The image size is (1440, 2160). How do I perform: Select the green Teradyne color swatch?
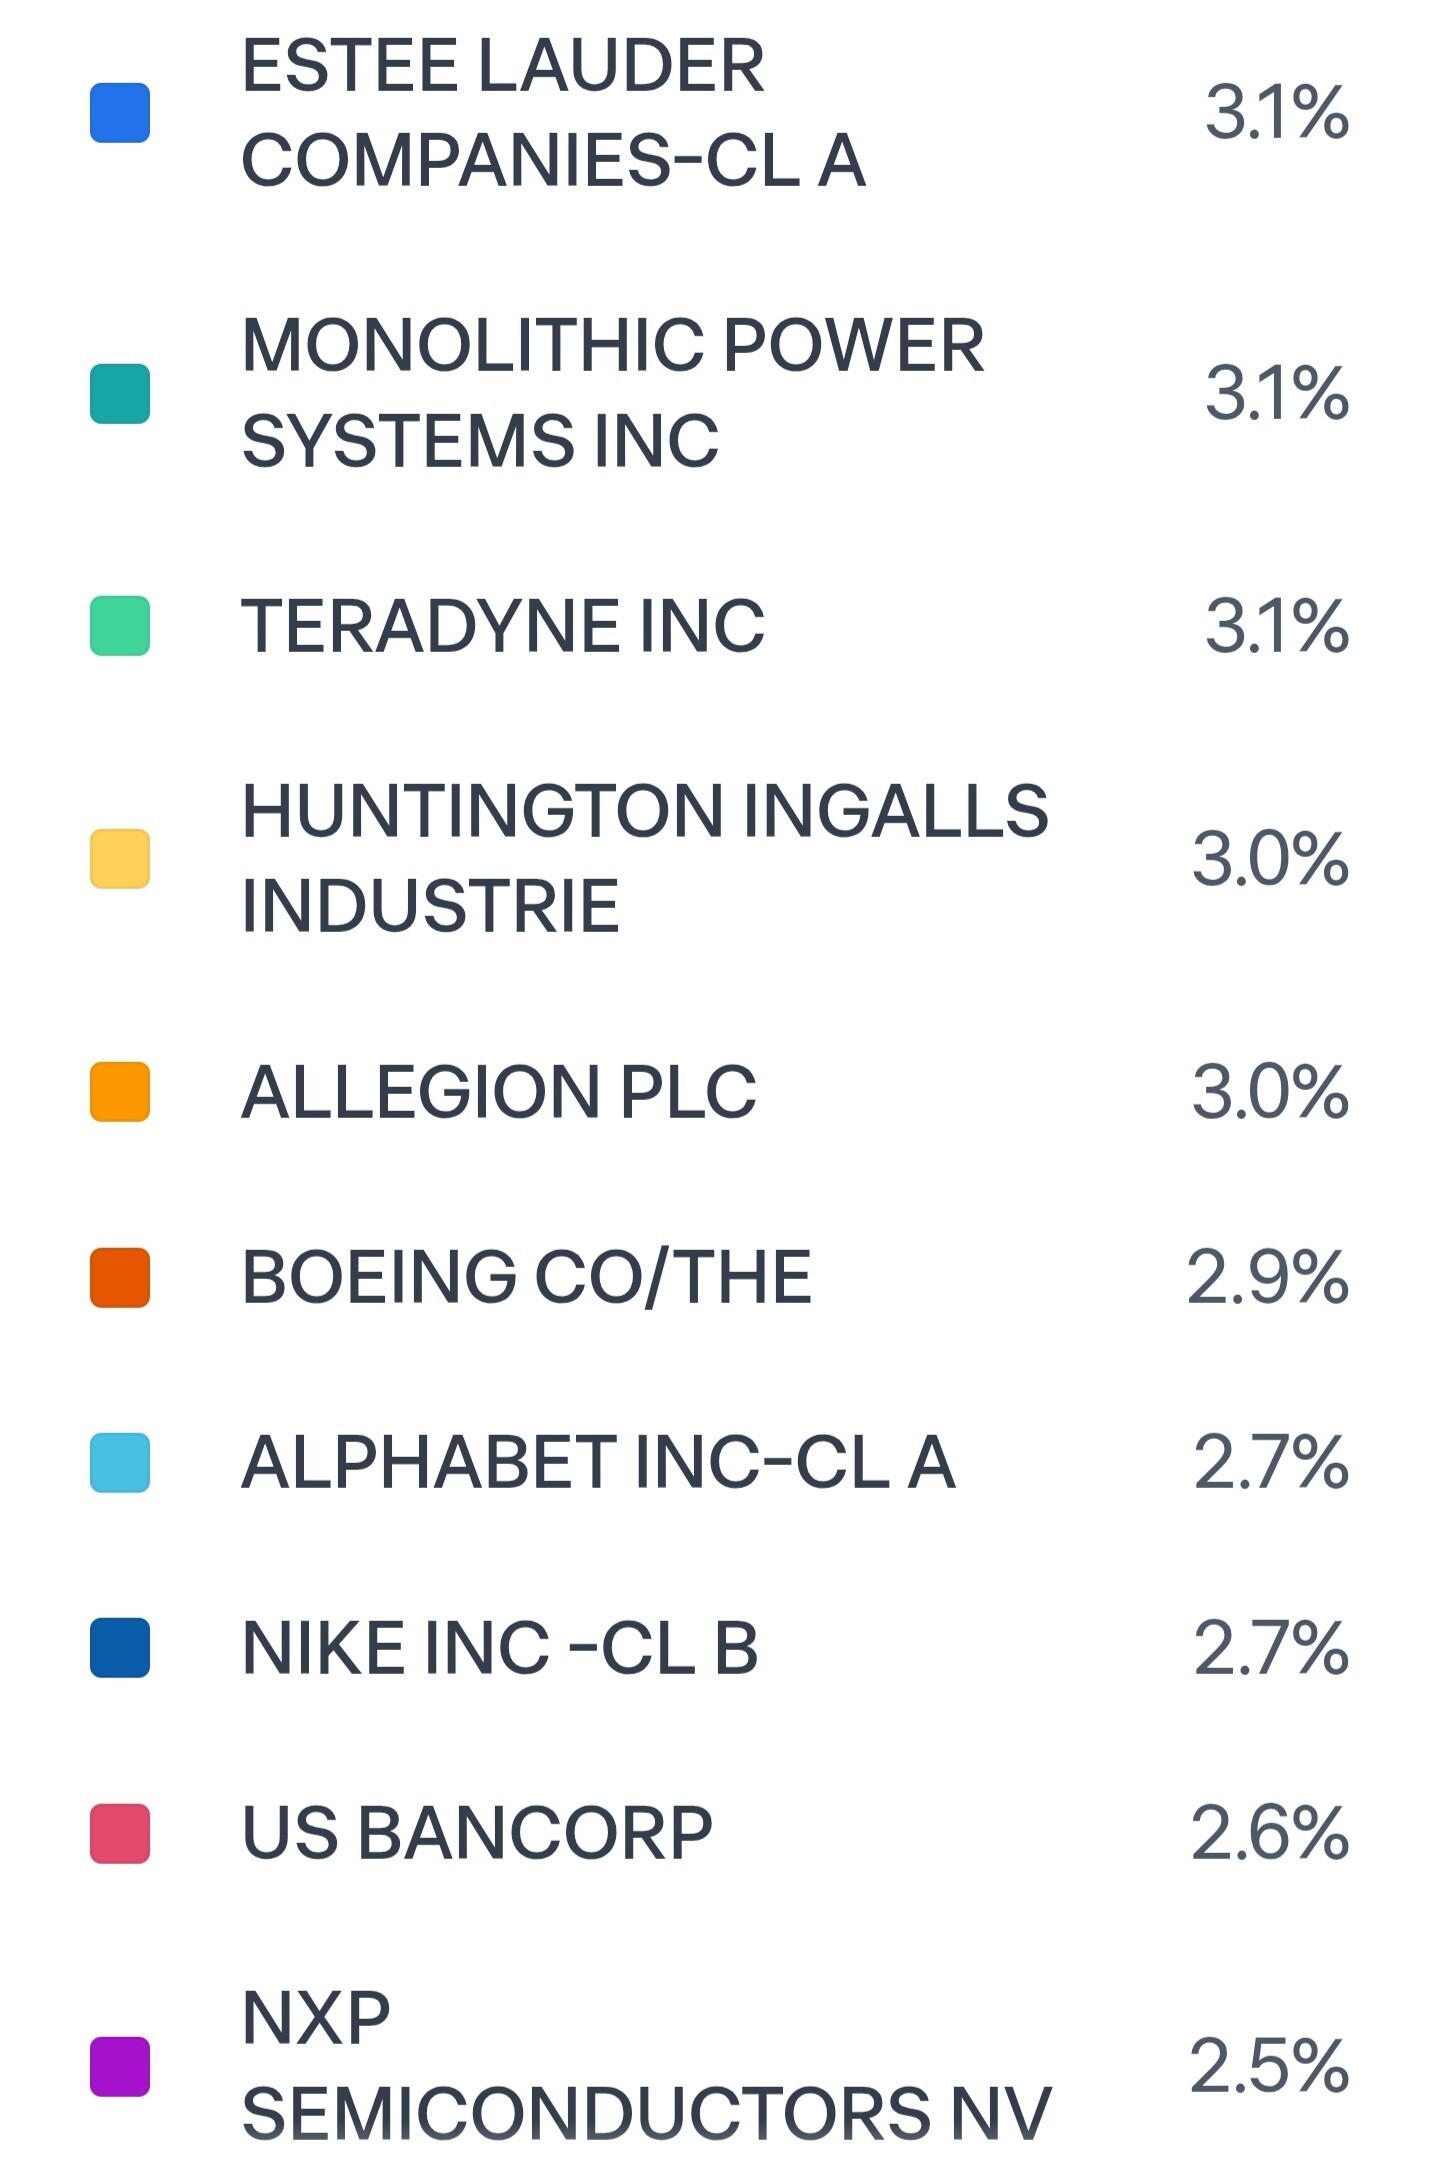(x=120, y=626)
